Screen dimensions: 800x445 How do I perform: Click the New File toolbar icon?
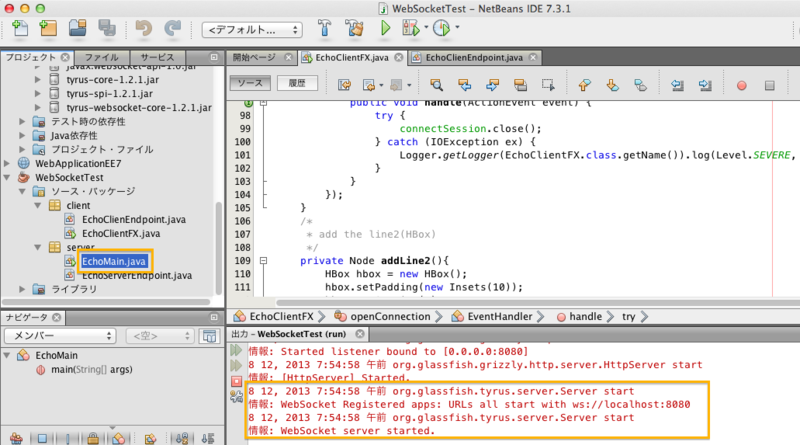19,29
